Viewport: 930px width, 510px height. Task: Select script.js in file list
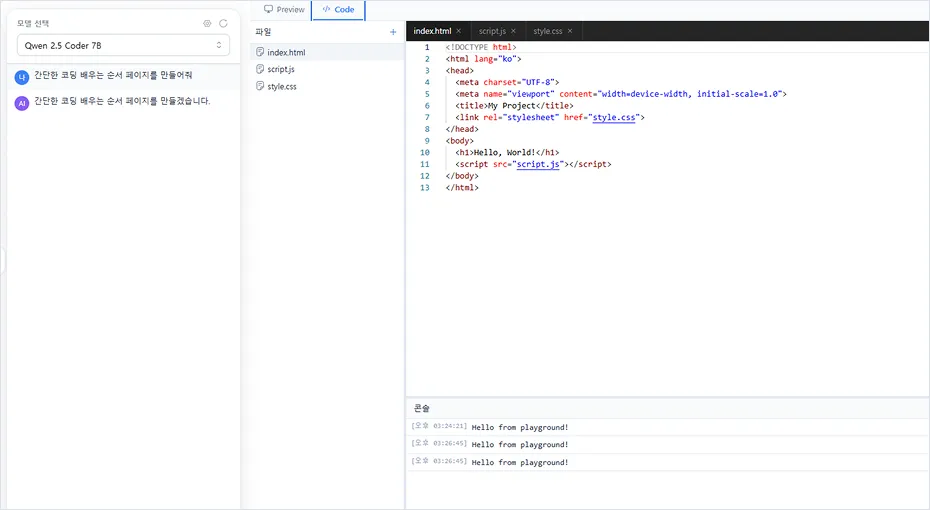pos(327,69)
